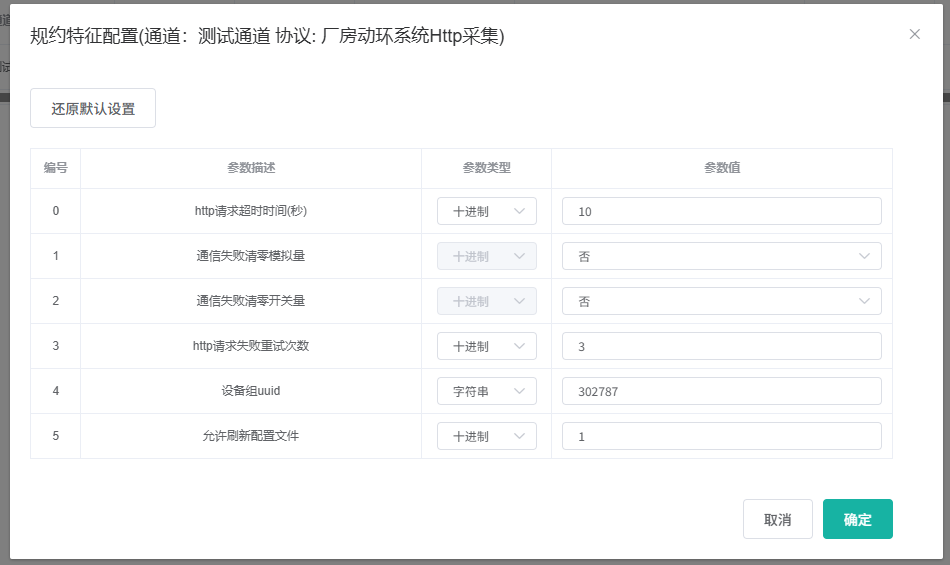This screenshot has width=950, height=565.
Task: Click the http请求失败重试次数 value field showing 3
Action: [721, 346]
